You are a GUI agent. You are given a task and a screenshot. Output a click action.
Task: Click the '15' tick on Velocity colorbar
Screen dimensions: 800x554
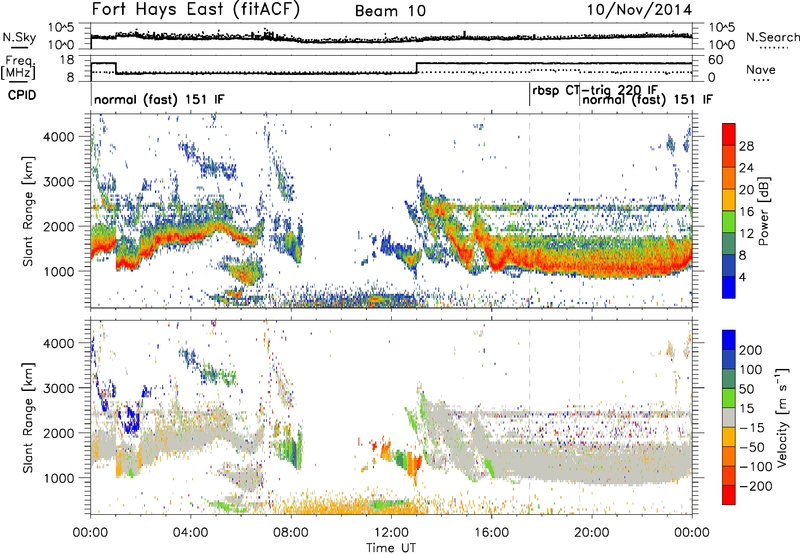[x=747, y=408]
